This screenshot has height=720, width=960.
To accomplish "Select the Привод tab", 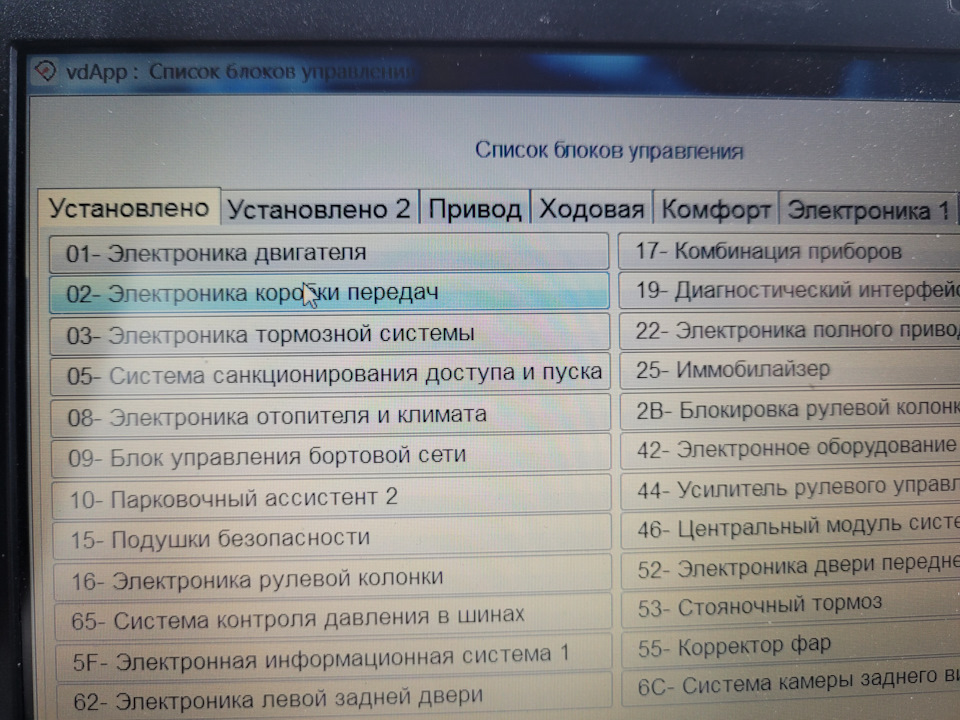I will tap(475, 209).
